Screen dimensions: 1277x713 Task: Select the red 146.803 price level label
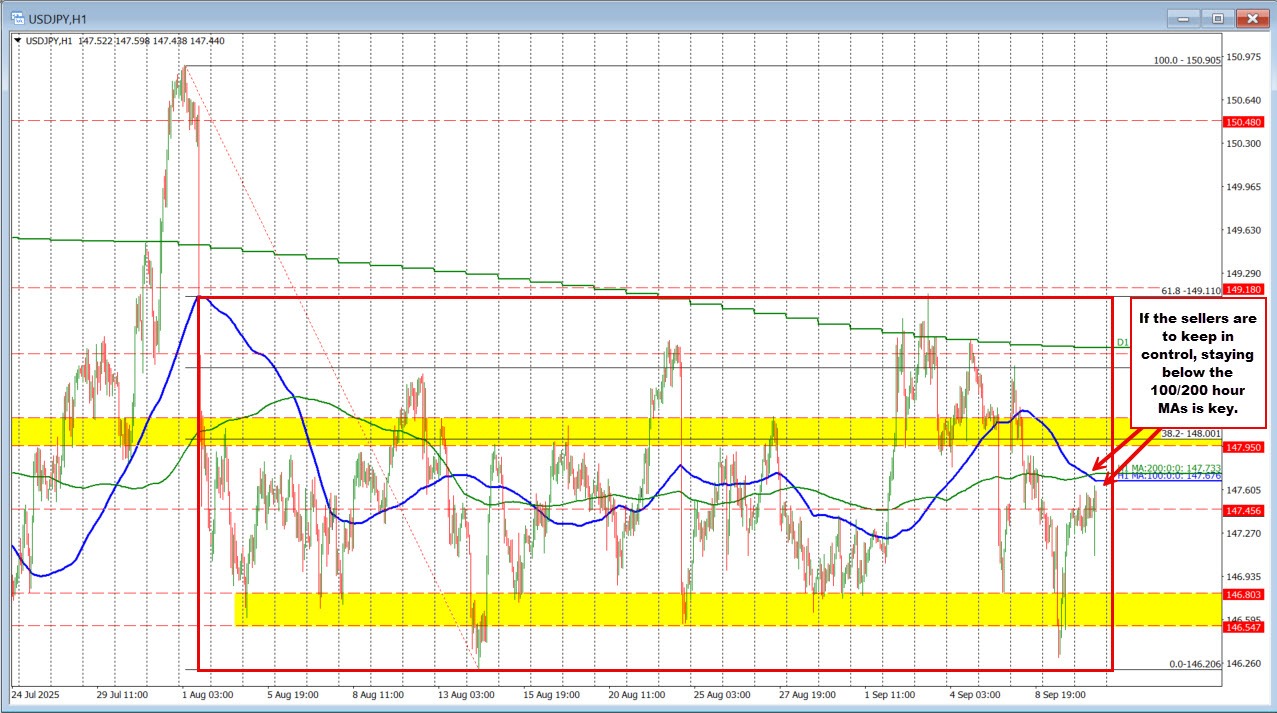(1243, 594)
